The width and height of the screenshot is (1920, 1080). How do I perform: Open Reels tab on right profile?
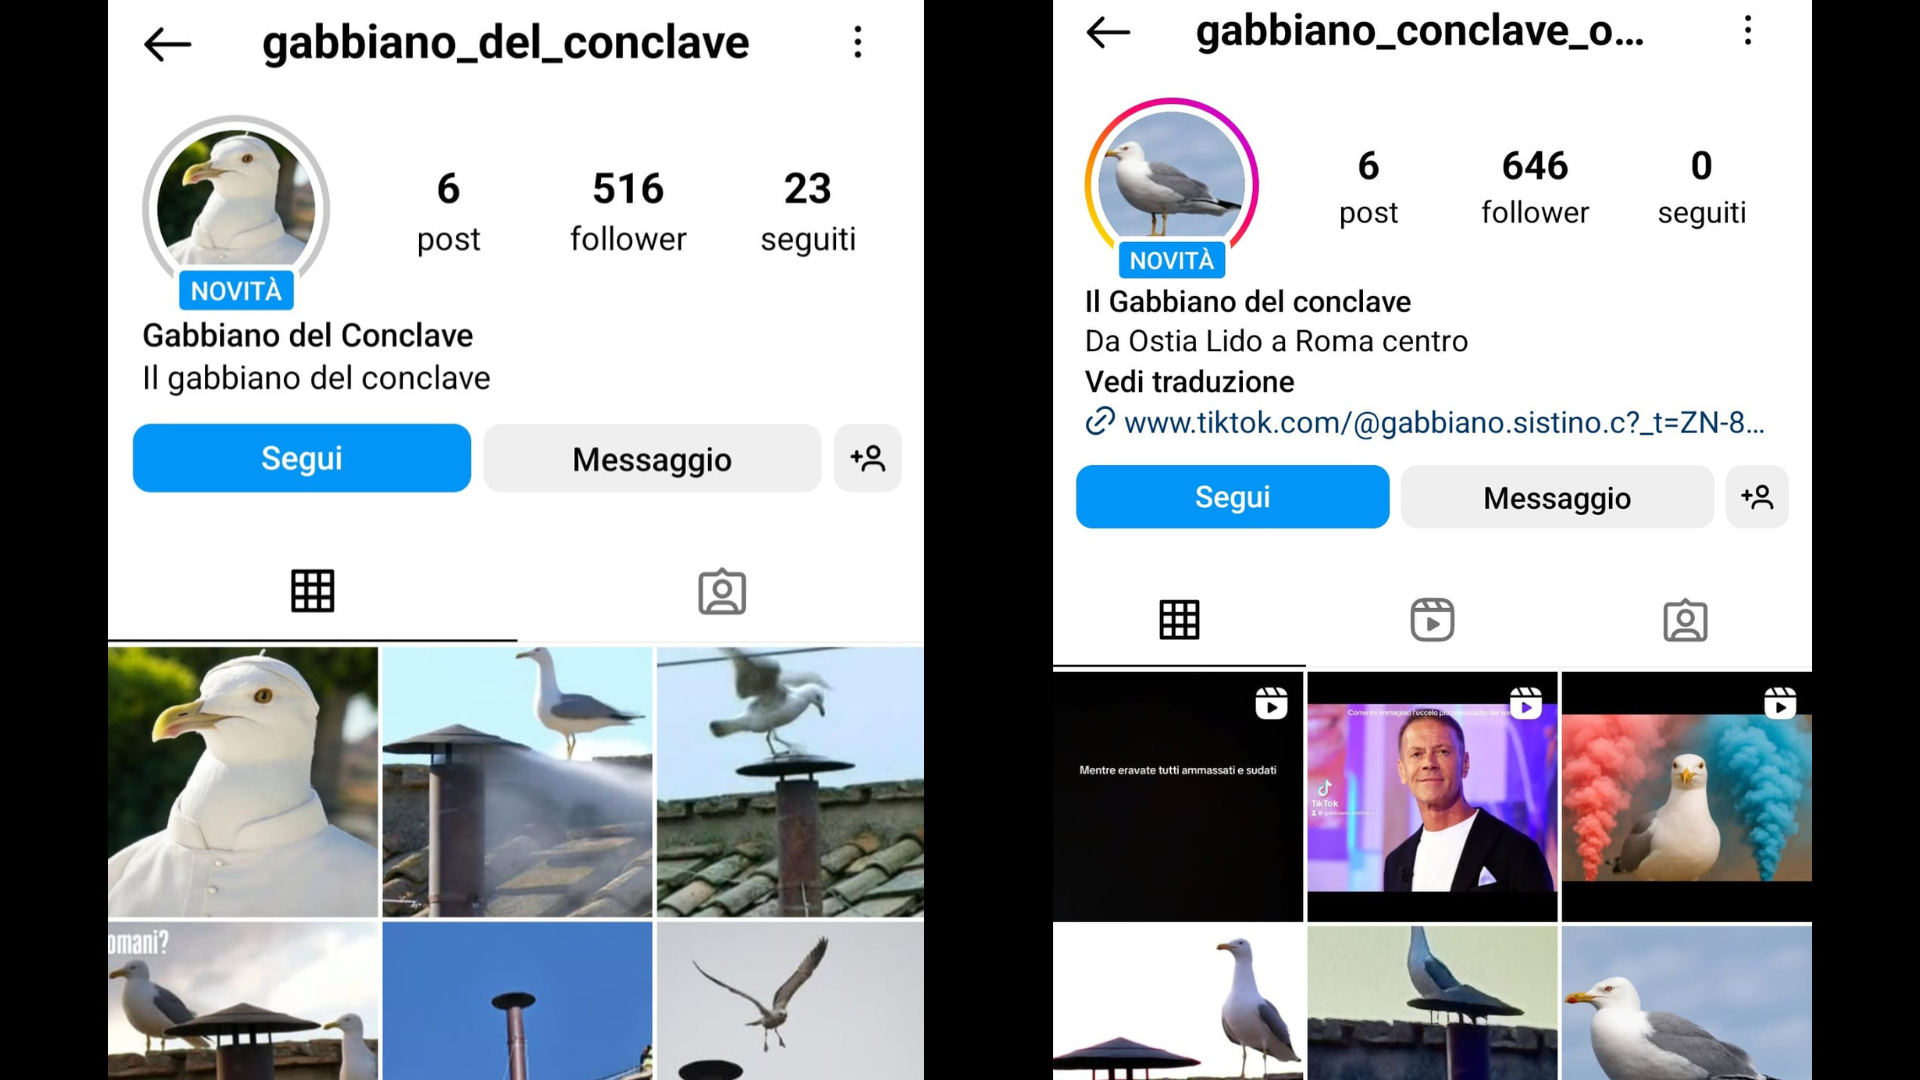1432,620
